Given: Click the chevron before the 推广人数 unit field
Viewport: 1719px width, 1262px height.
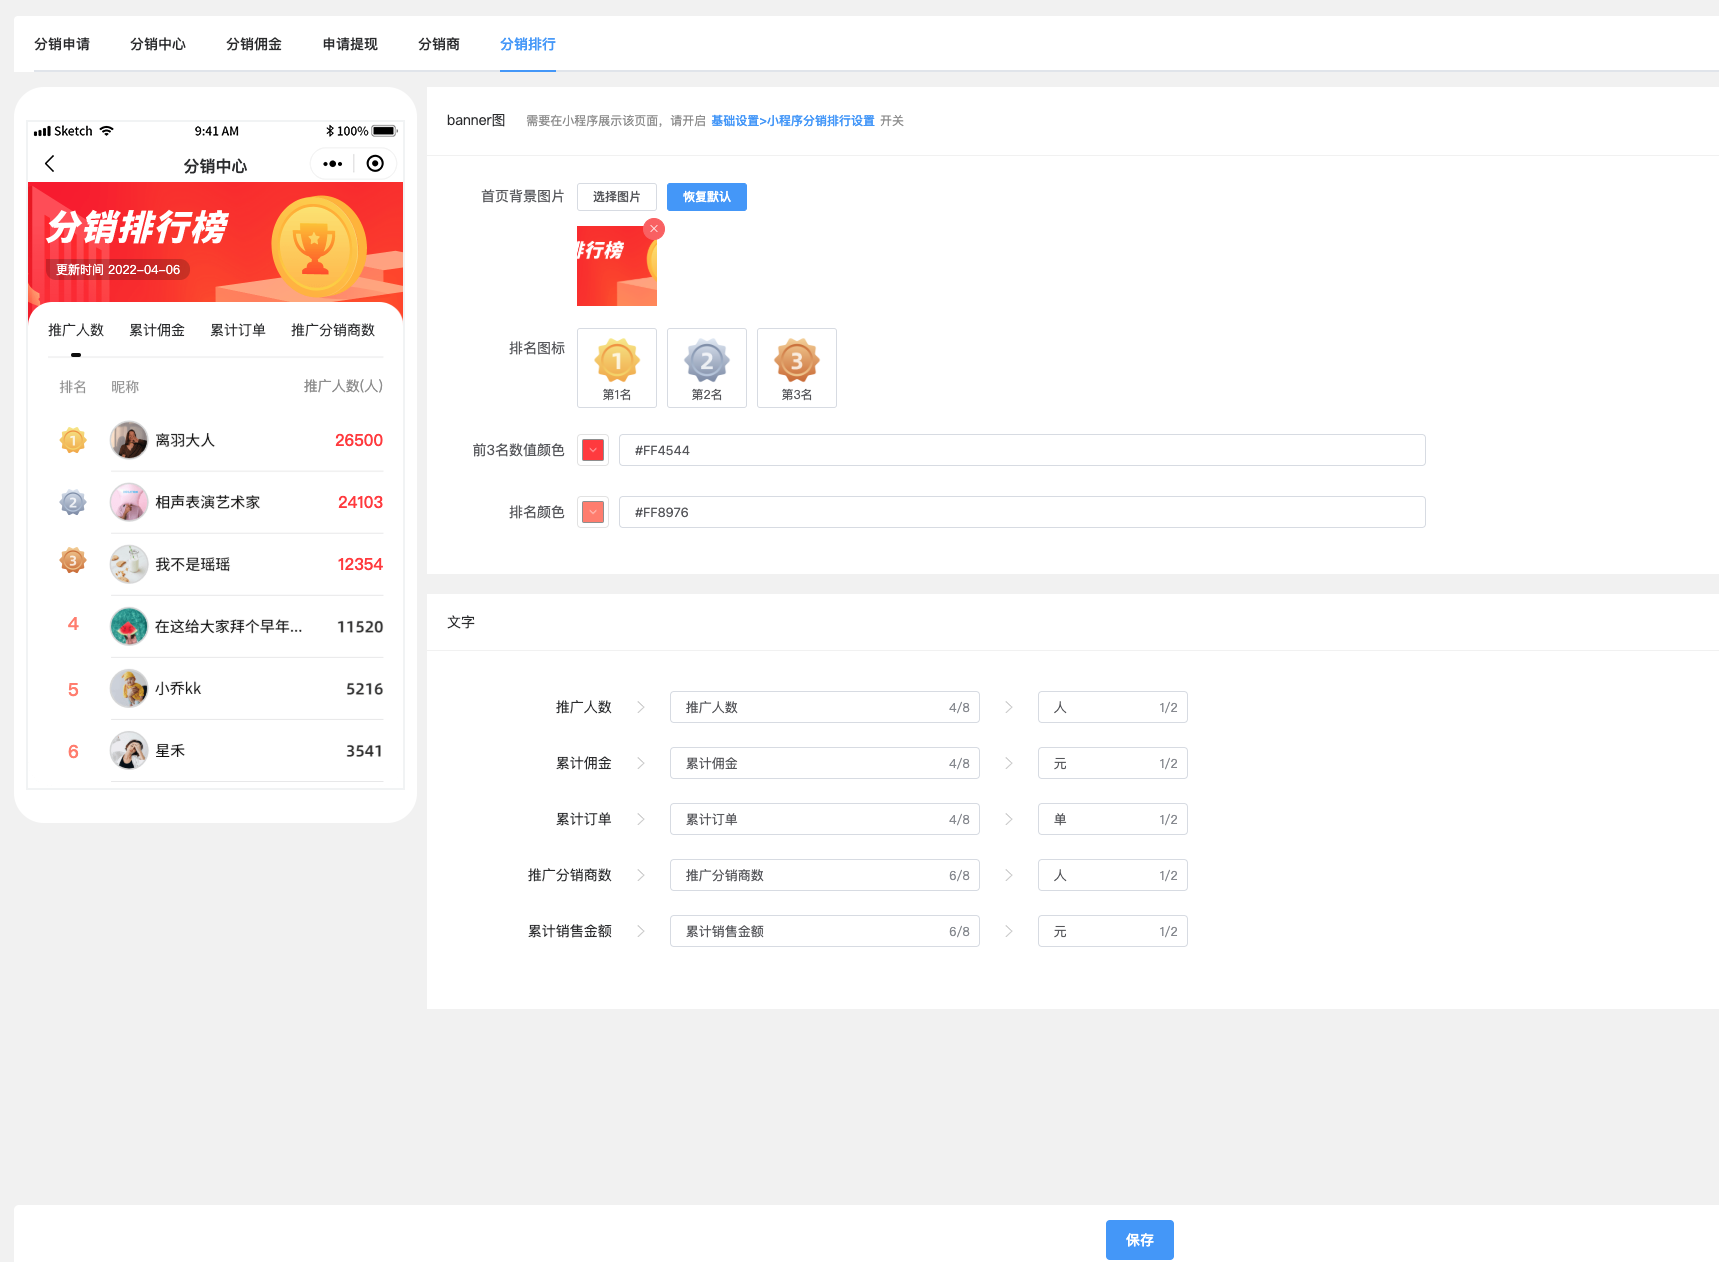Looking at the screenshot, I should 1009,707.
